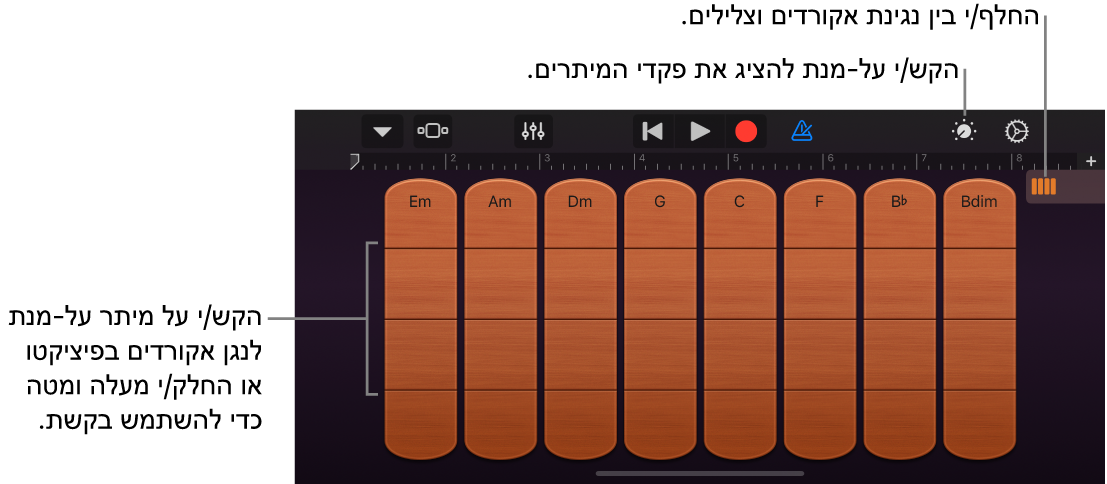Open the navigation dropdown triangle button
Viewport: 1107px width, 484px height.
click(382, 131)
